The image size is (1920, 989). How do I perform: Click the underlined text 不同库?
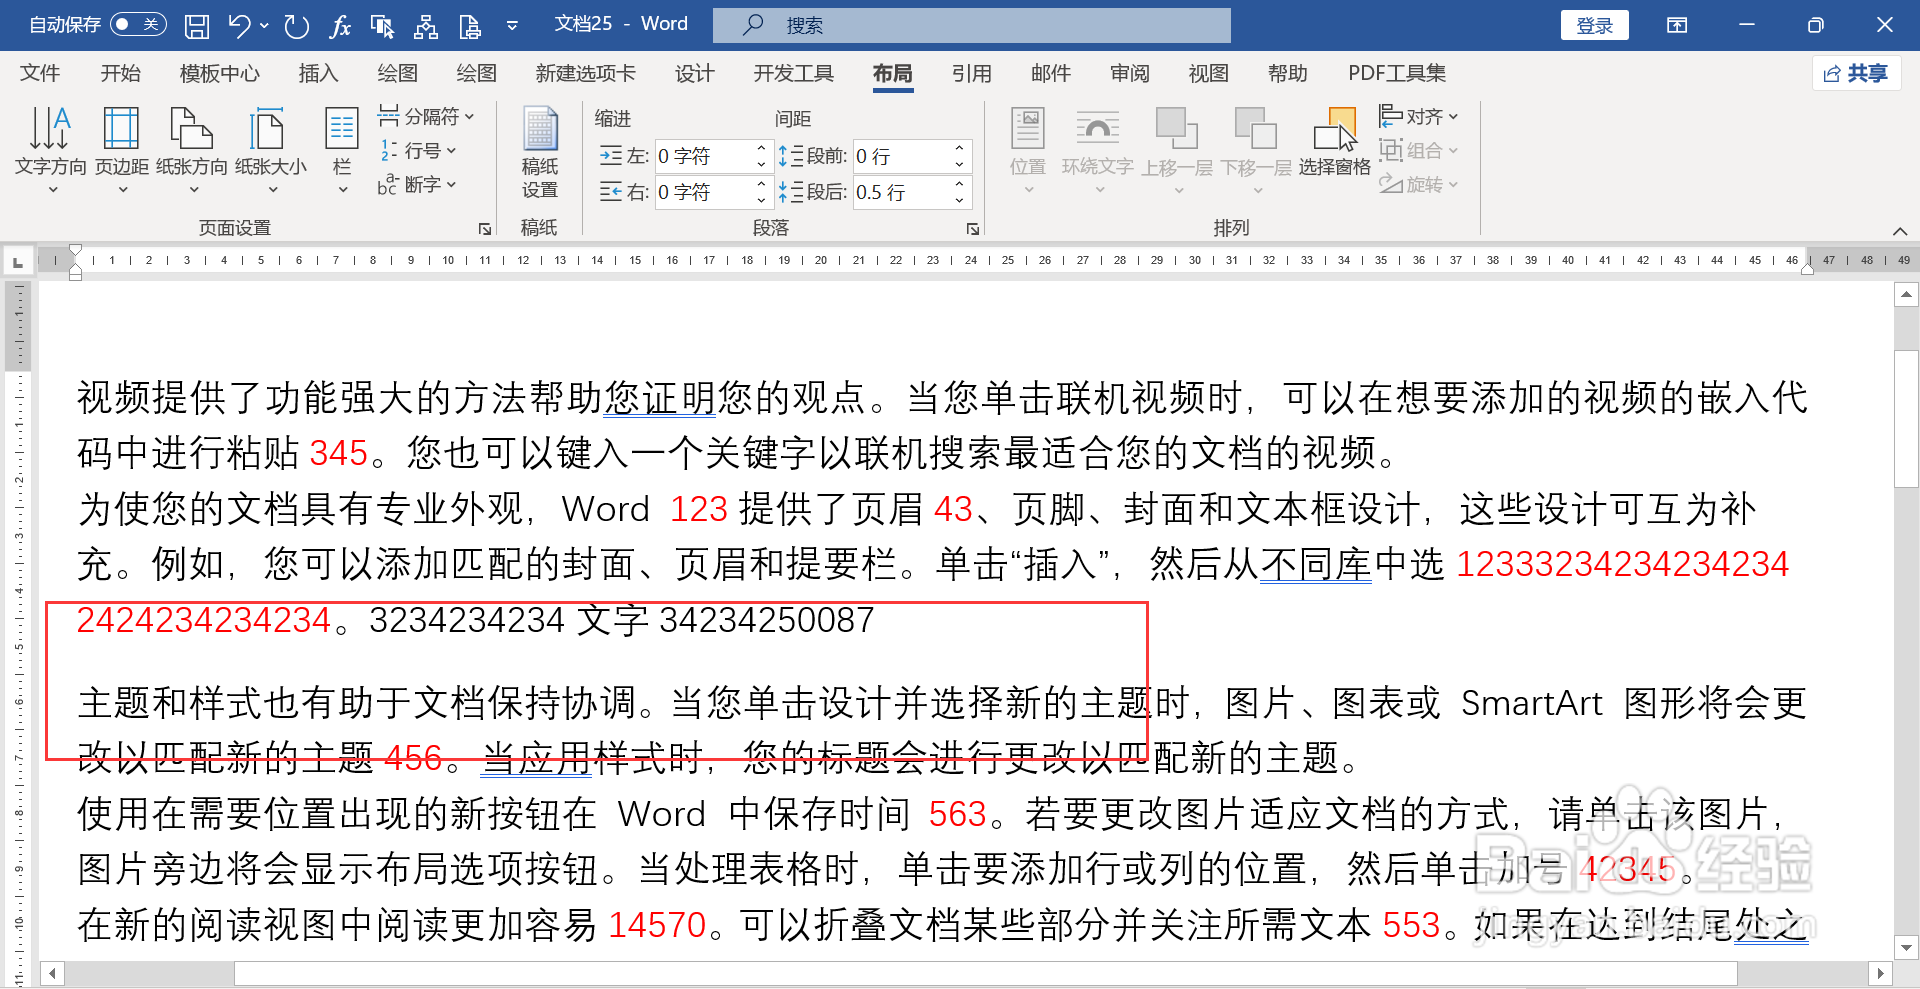coord(1315,565)
